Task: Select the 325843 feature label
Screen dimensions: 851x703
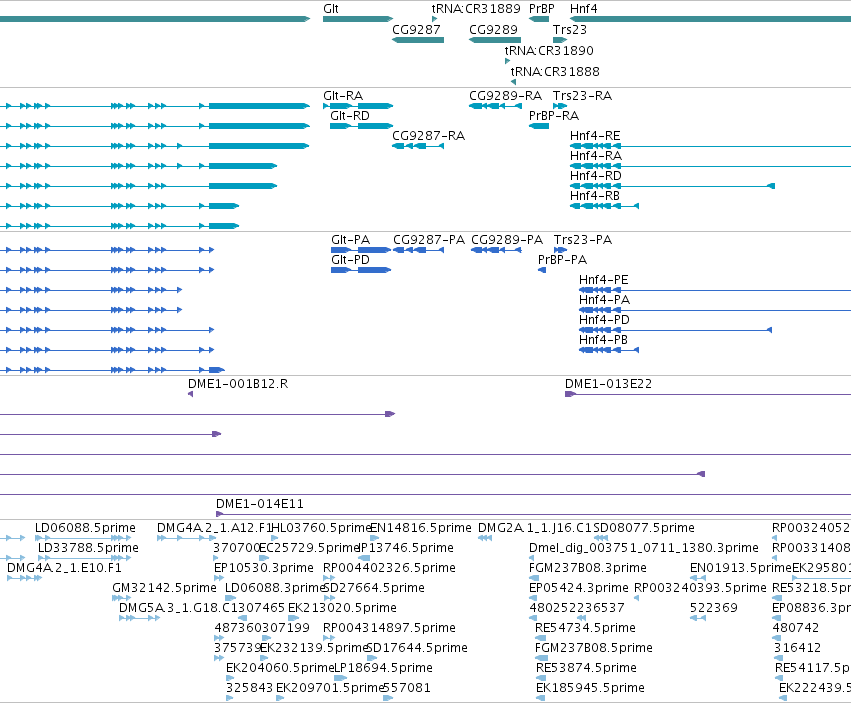Action: tap(250, 688)
